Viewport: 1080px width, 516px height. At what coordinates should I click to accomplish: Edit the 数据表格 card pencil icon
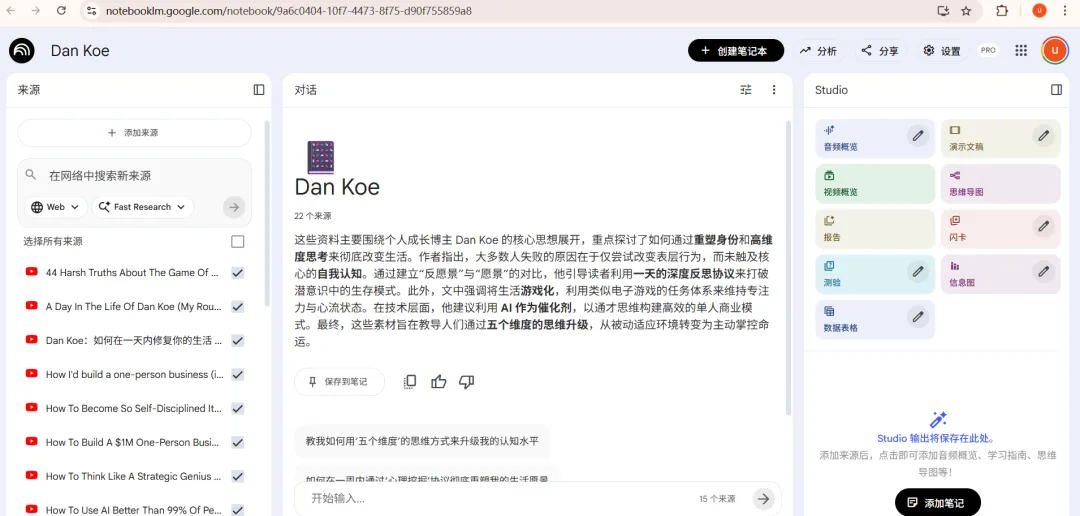[x=917, y=317]
